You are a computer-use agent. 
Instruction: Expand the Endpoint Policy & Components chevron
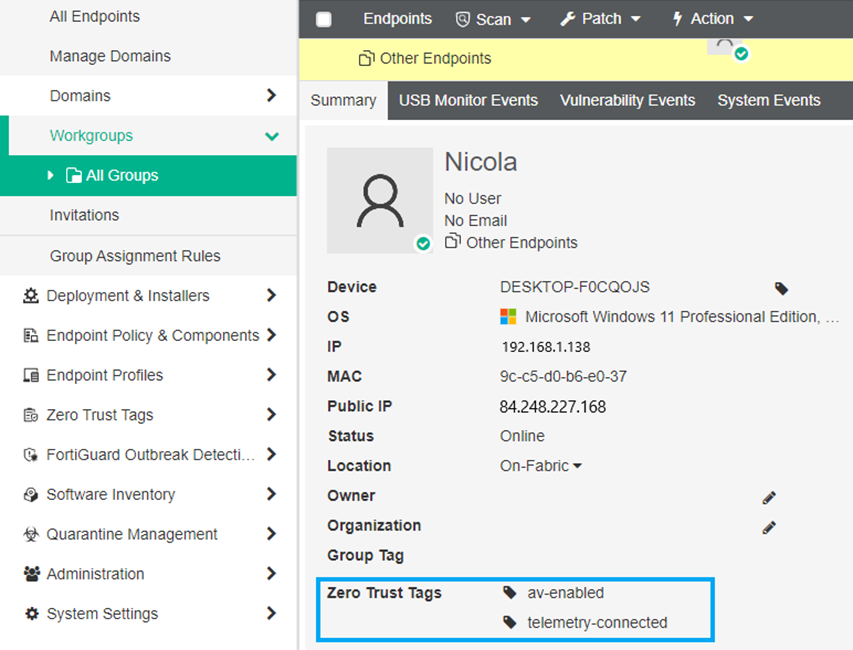271,335
